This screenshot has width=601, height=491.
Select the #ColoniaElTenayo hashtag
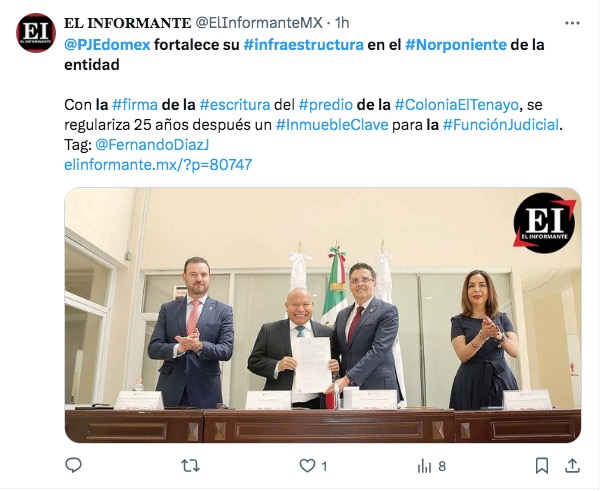[456, 105]
